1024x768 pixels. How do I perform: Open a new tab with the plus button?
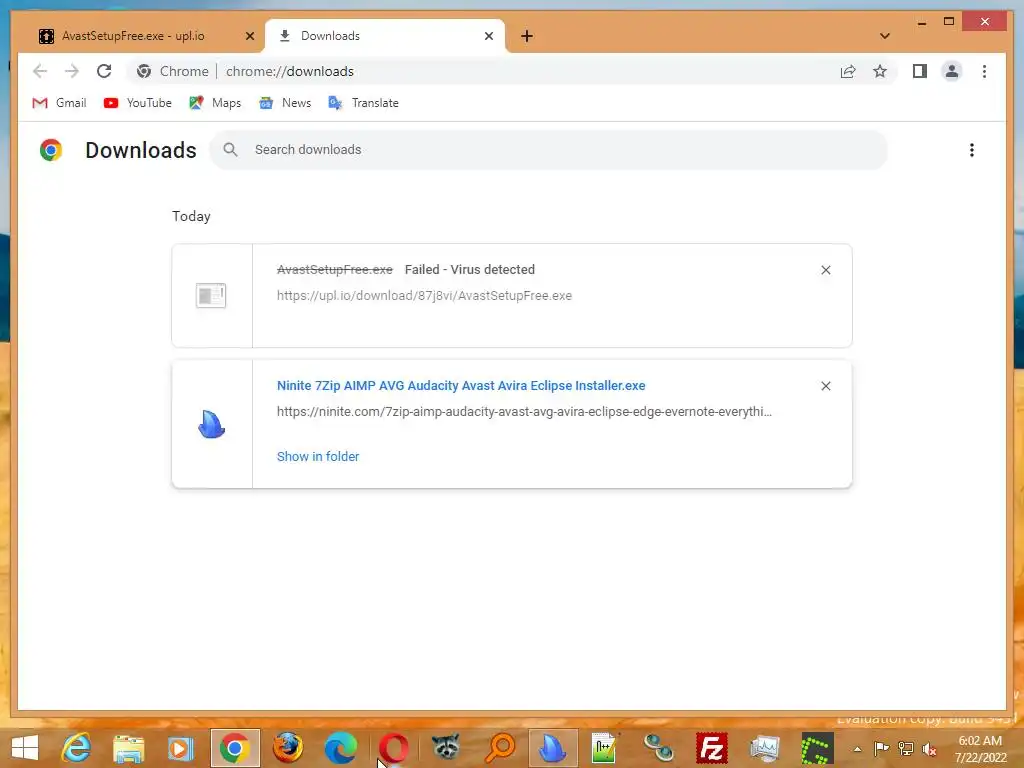(527, 36)
